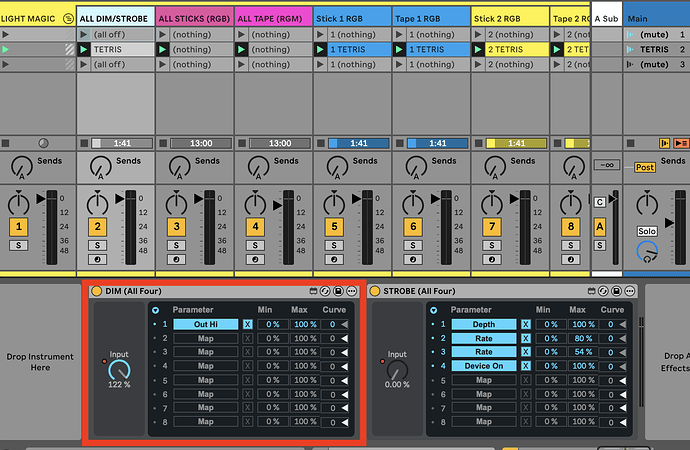This screenshot has width=690, height=450.
Task: Arm track 4 using its record button
Action: click(253, 260)
